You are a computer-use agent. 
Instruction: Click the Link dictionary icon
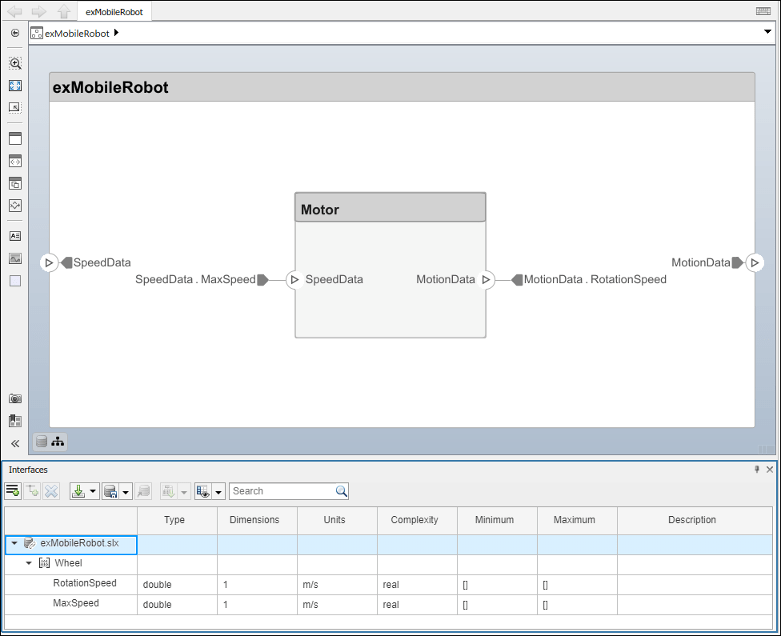pyautogui.click(x=143, y=491)
